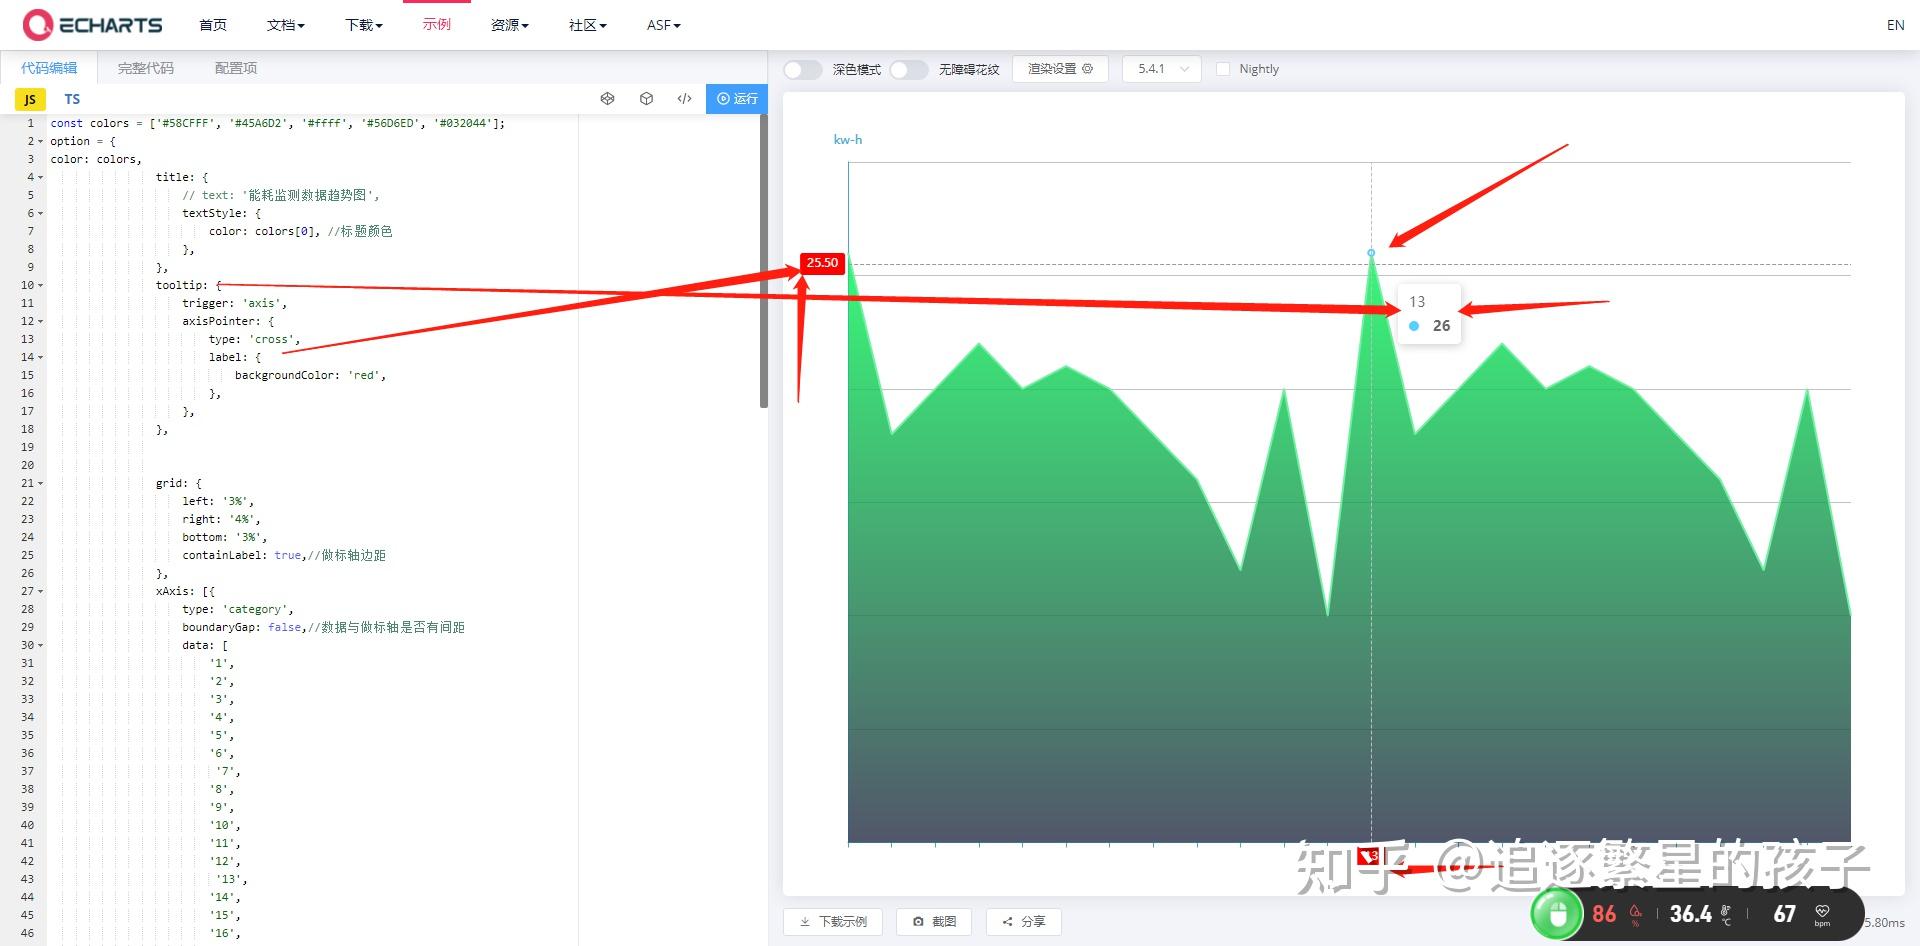Open the CodePen export icon
Viewport: 1920px width, 946px height.
[x=607, y=98]
